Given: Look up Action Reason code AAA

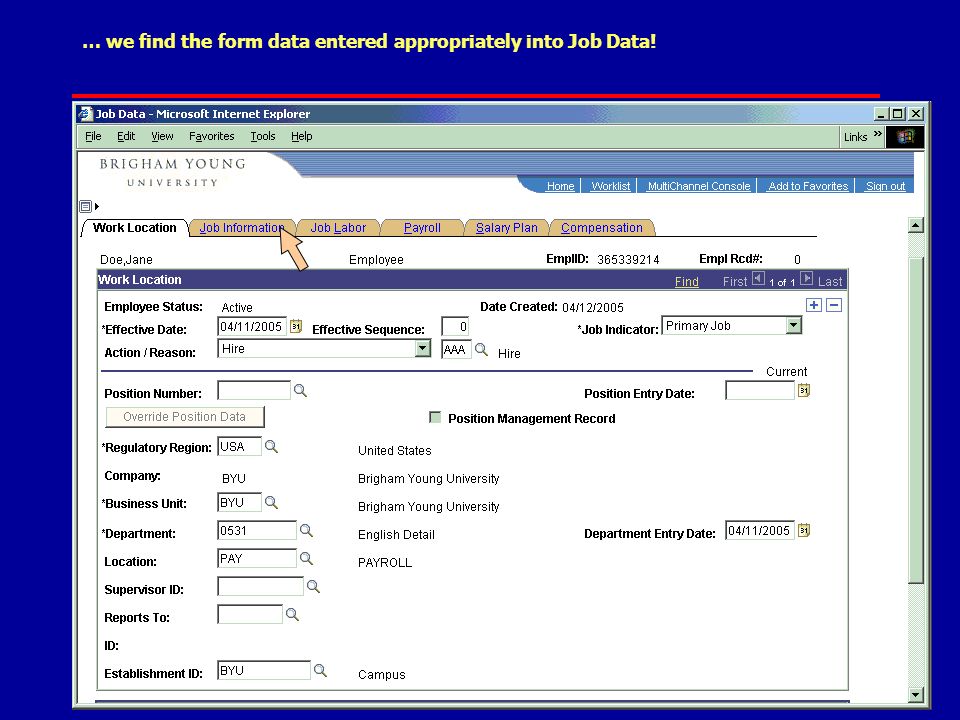Looking at the screenshot, I should (481, 350).
